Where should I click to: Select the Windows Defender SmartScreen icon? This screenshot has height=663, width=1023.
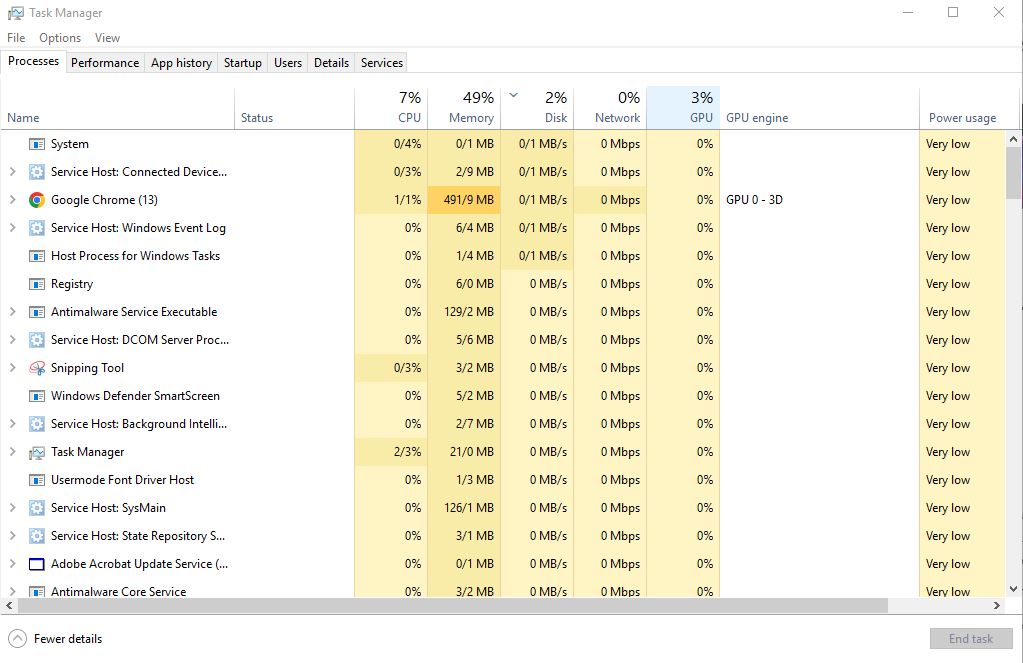[x=37, y=396]
